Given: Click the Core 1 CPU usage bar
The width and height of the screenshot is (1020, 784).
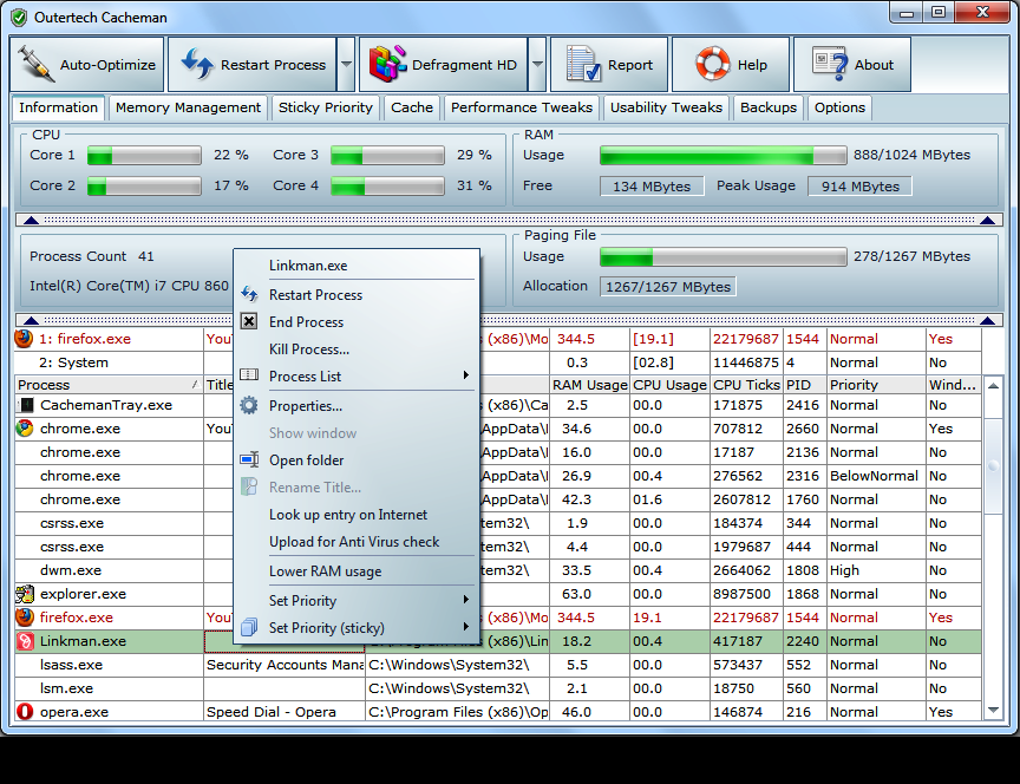Looking at the screenshot, I should coord(144,155).
